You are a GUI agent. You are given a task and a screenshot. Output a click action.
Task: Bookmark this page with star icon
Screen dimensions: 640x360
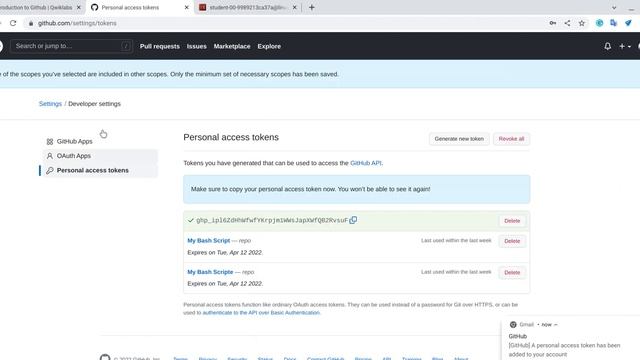pos(582,23)
